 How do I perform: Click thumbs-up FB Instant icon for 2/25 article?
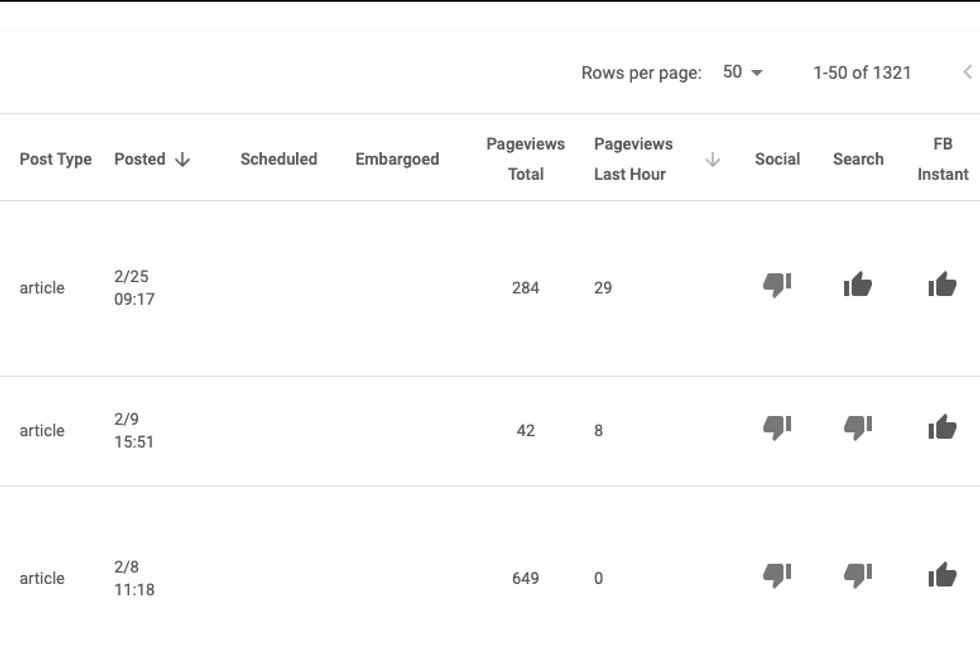(x=942, y=286)
